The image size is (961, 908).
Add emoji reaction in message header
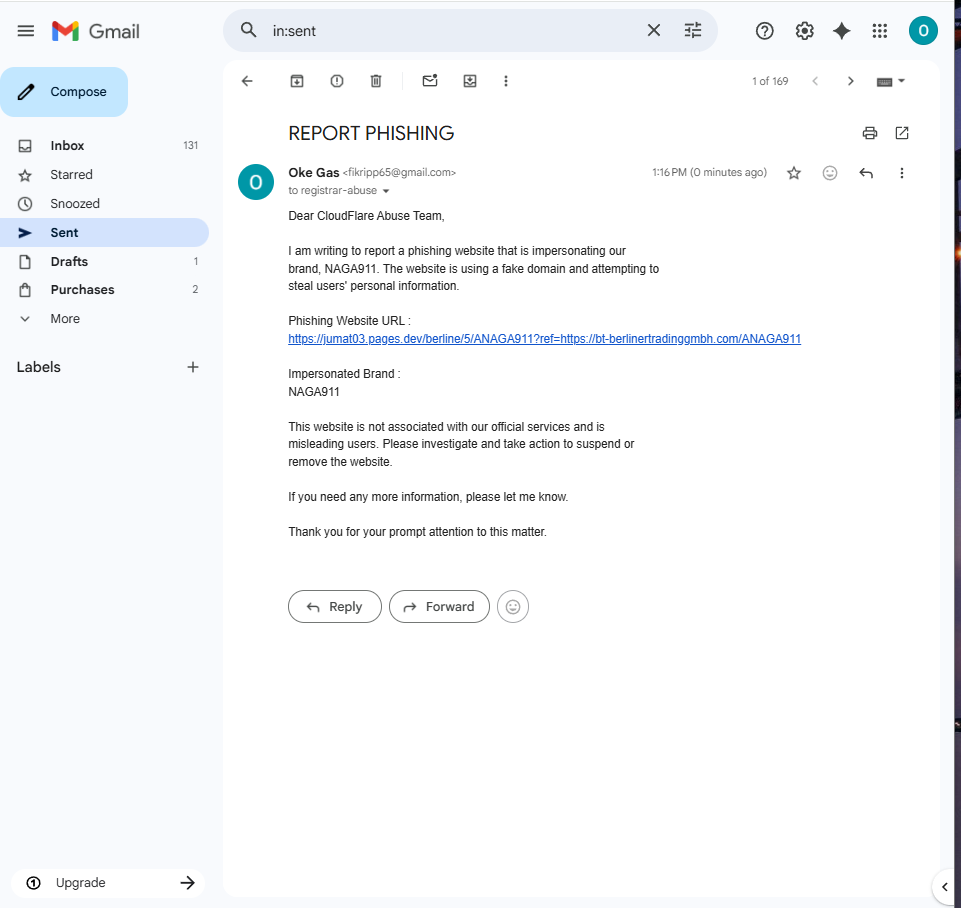[x=829, y=173]
